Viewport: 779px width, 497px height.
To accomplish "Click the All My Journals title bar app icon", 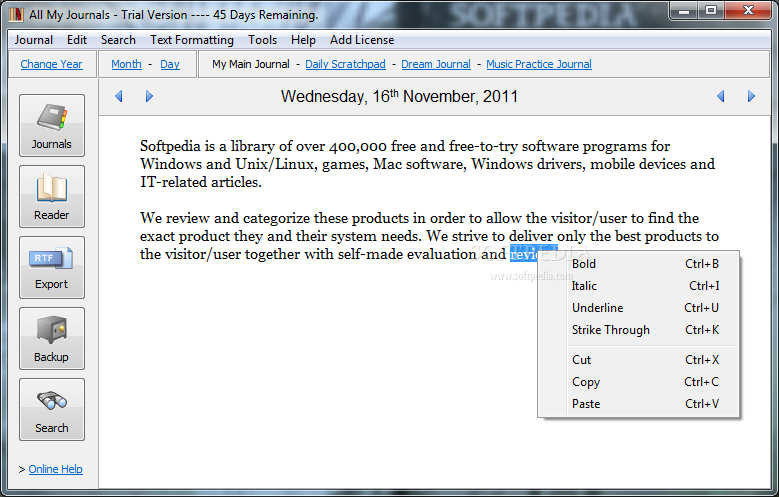I will (16, 14).
